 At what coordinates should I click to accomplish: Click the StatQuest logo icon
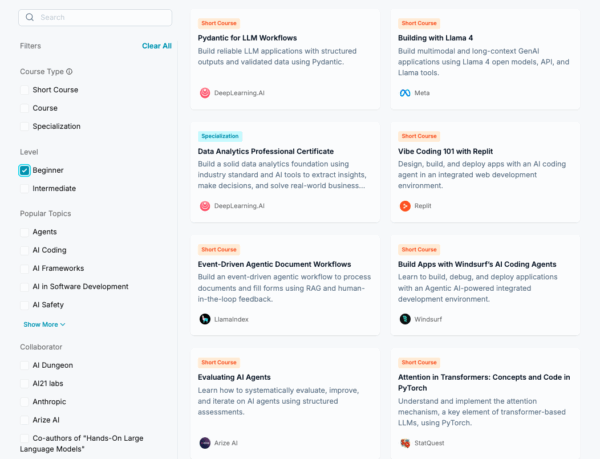click(405, 443)
